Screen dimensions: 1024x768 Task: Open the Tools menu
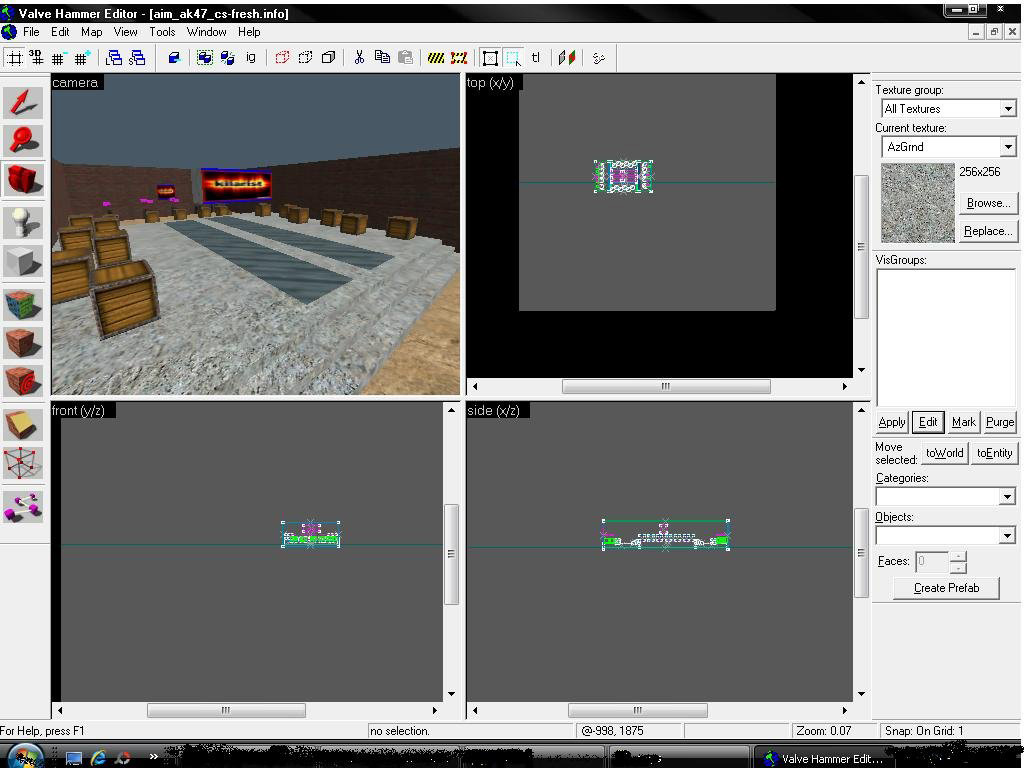(162, 31)
